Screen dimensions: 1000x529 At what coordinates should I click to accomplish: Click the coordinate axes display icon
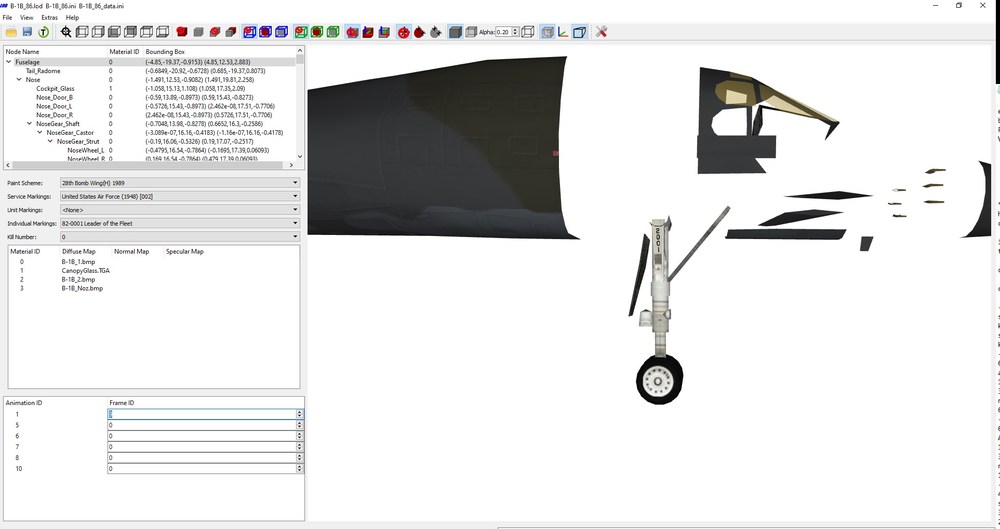coord(562,32)
